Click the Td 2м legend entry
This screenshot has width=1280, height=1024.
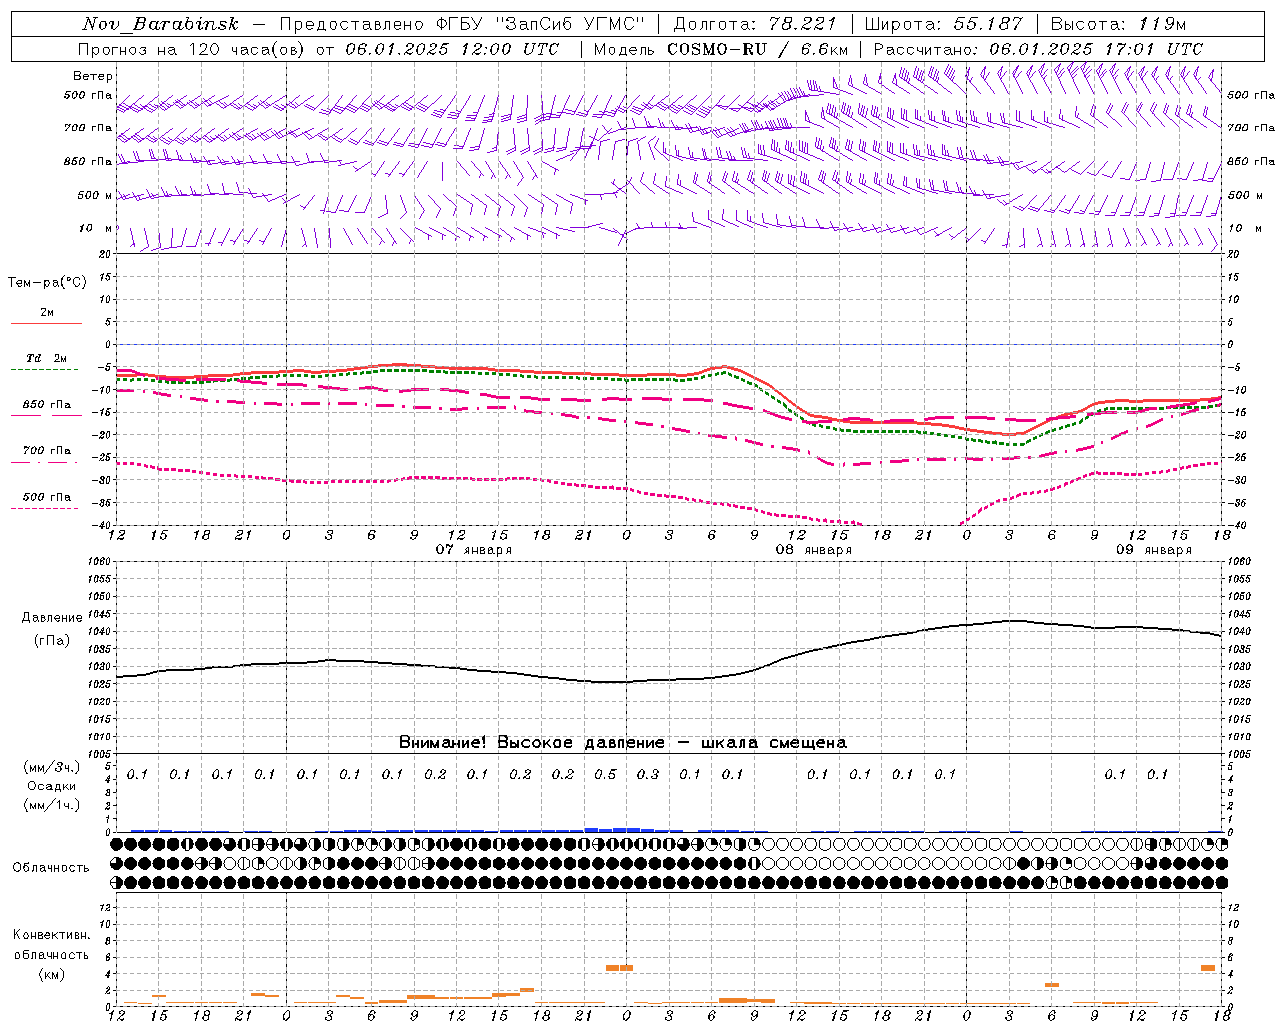click(x=46, y=358)
